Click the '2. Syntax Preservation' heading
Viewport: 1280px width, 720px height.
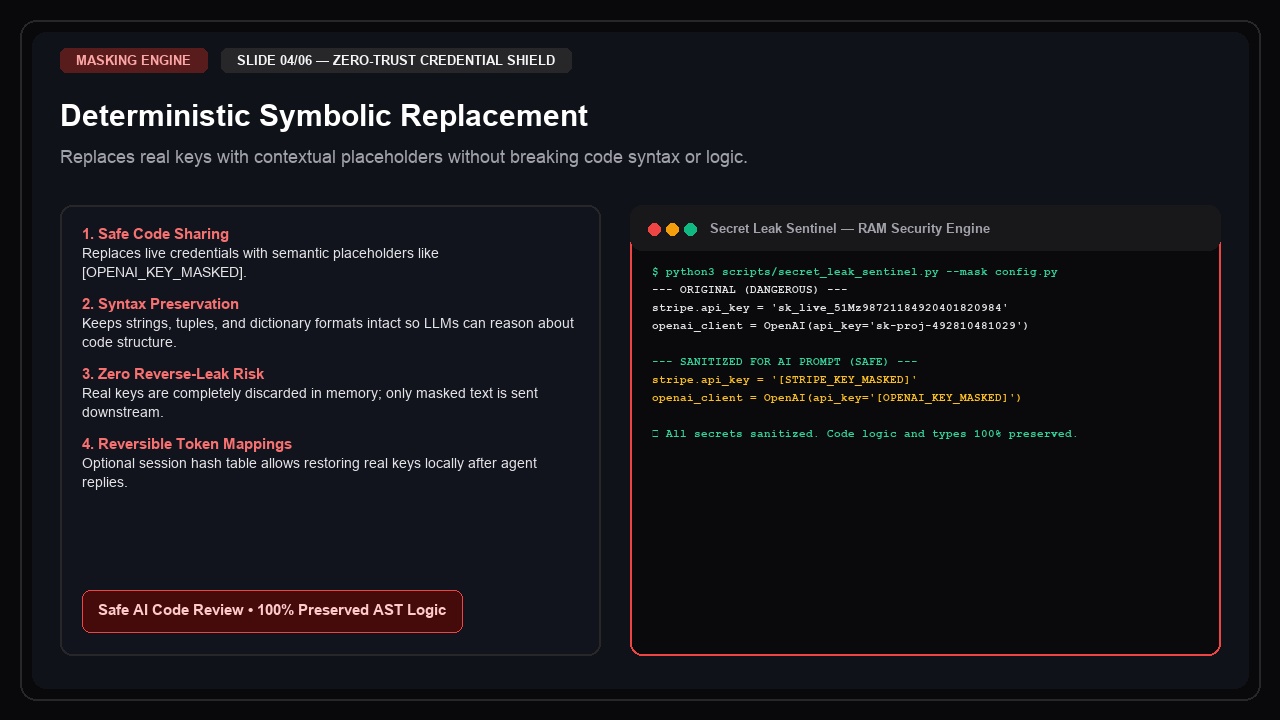[x=160, y=304]
